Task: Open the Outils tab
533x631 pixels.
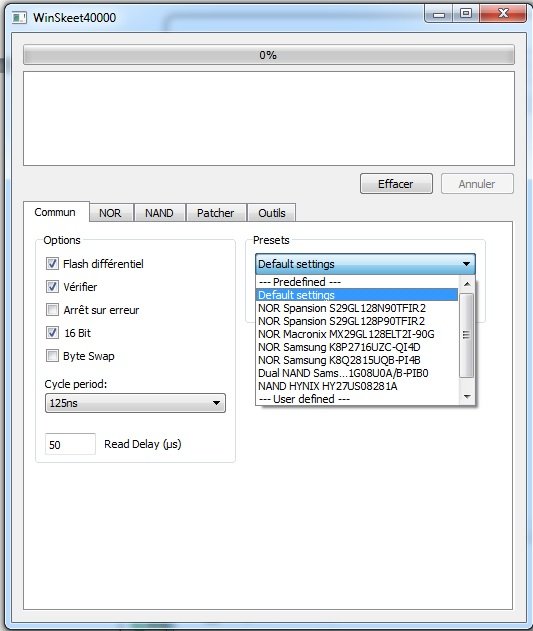Action: point(272,213)
